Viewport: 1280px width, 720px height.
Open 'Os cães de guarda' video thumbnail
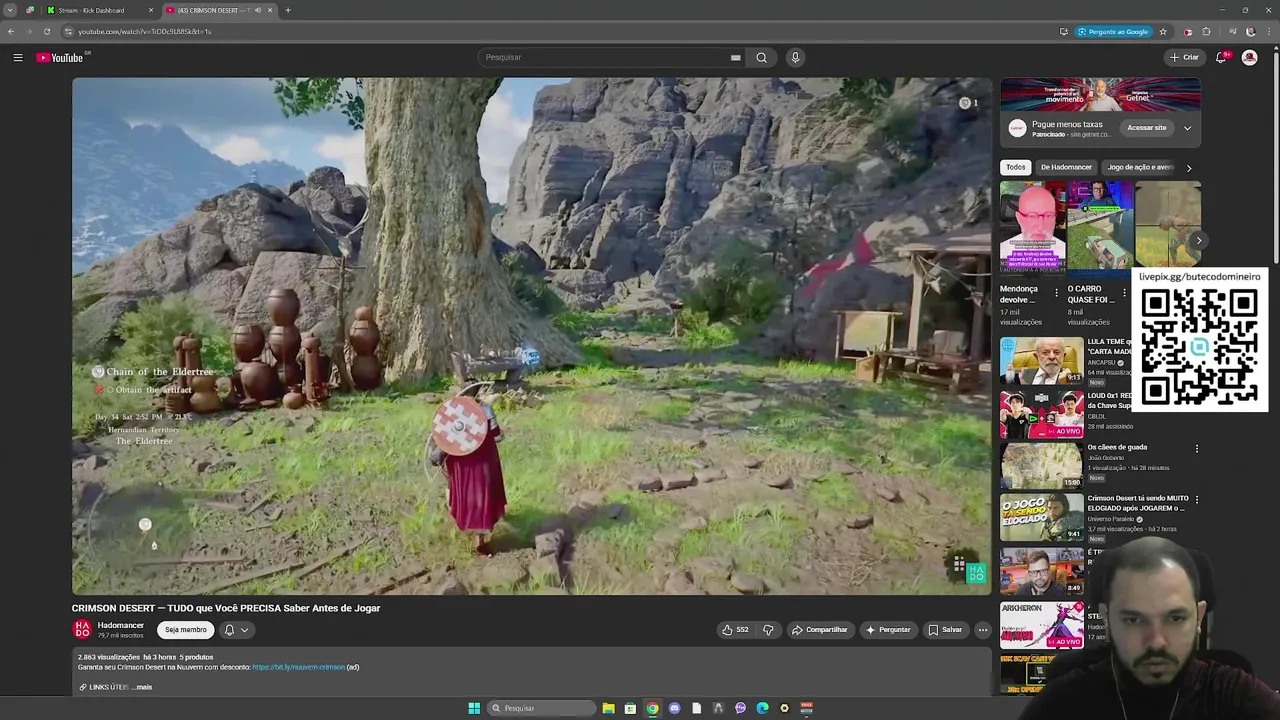1042,466
